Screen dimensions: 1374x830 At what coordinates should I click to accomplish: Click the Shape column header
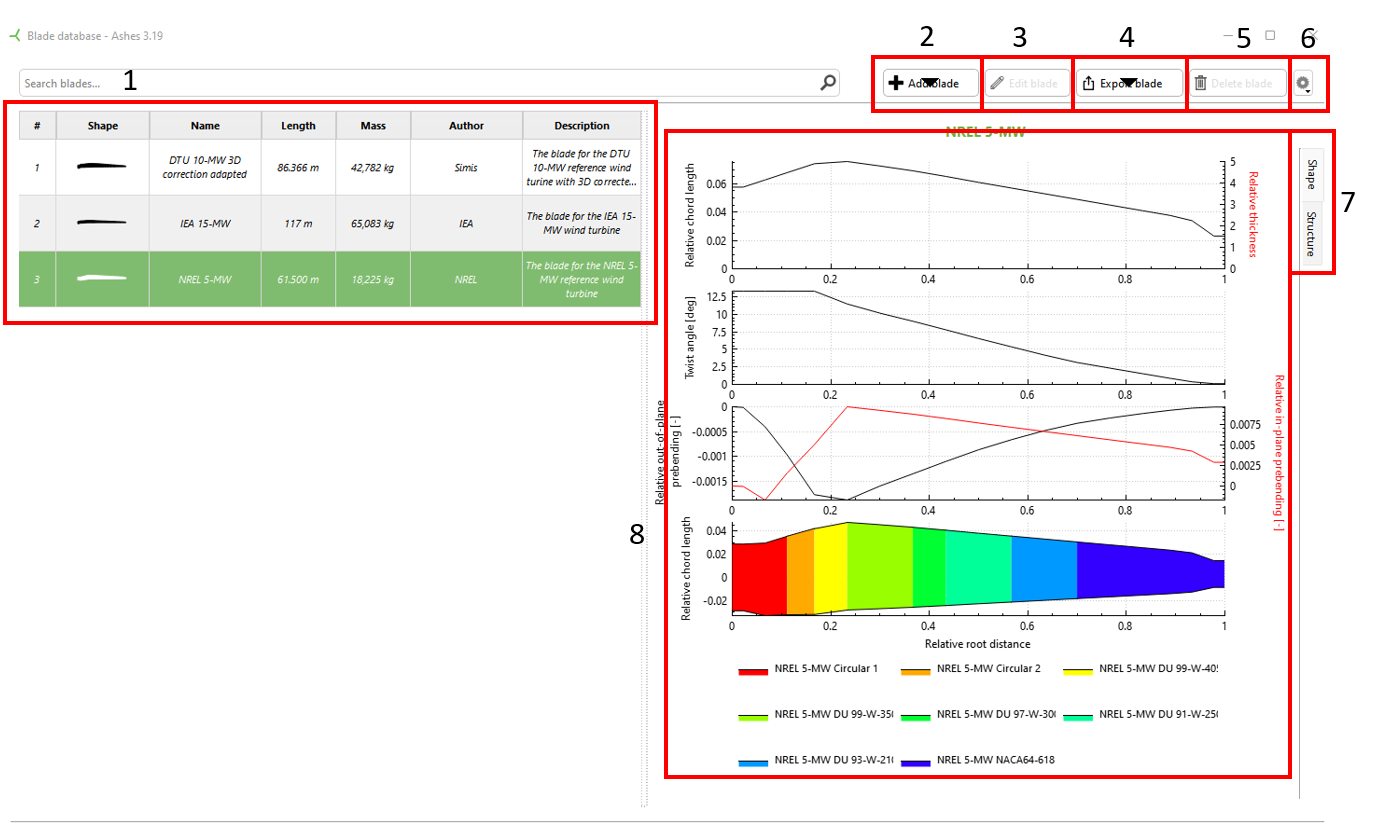tap(103, 126)
